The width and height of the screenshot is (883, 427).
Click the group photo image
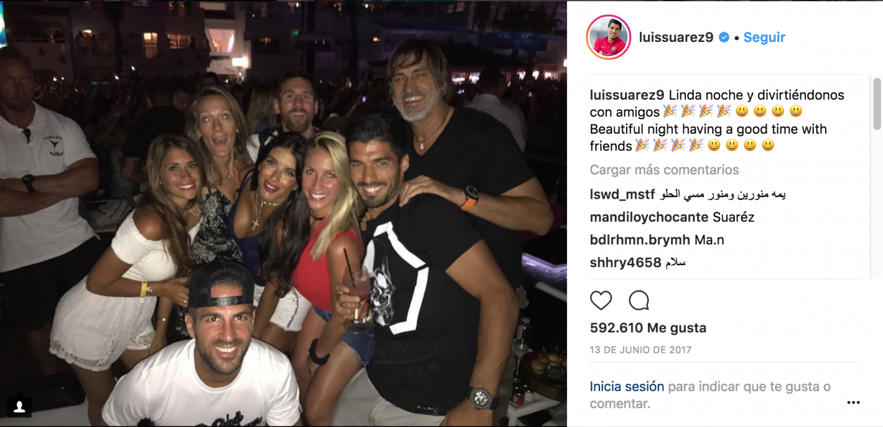pyautogui.click(x=283, y=214)
